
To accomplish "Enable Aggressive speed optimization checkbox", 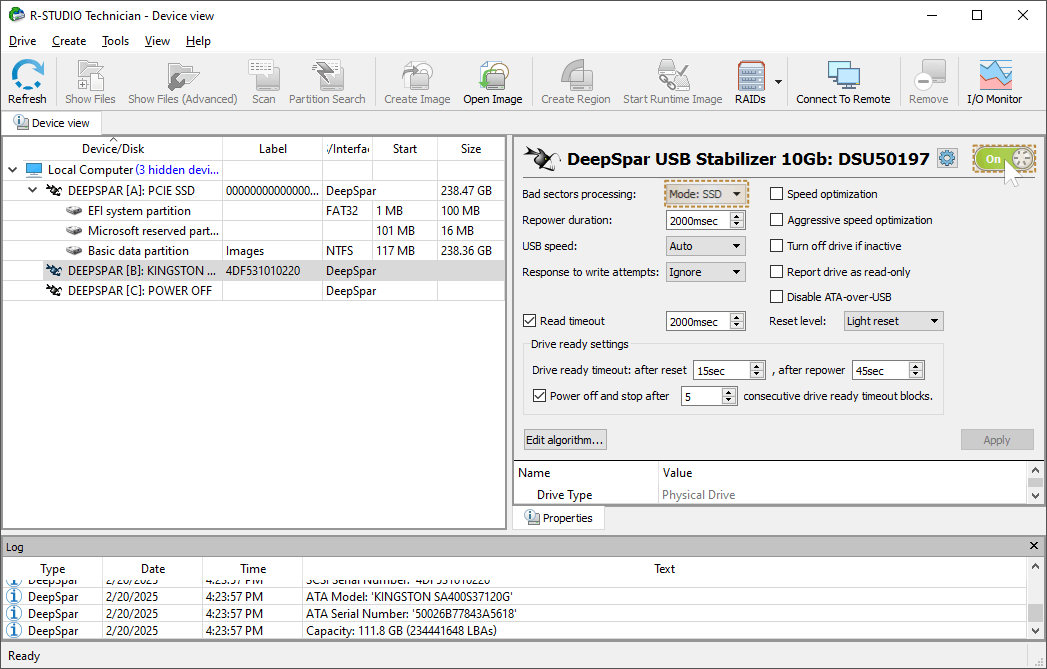I will pyautogui.click(x=776, y=220).
